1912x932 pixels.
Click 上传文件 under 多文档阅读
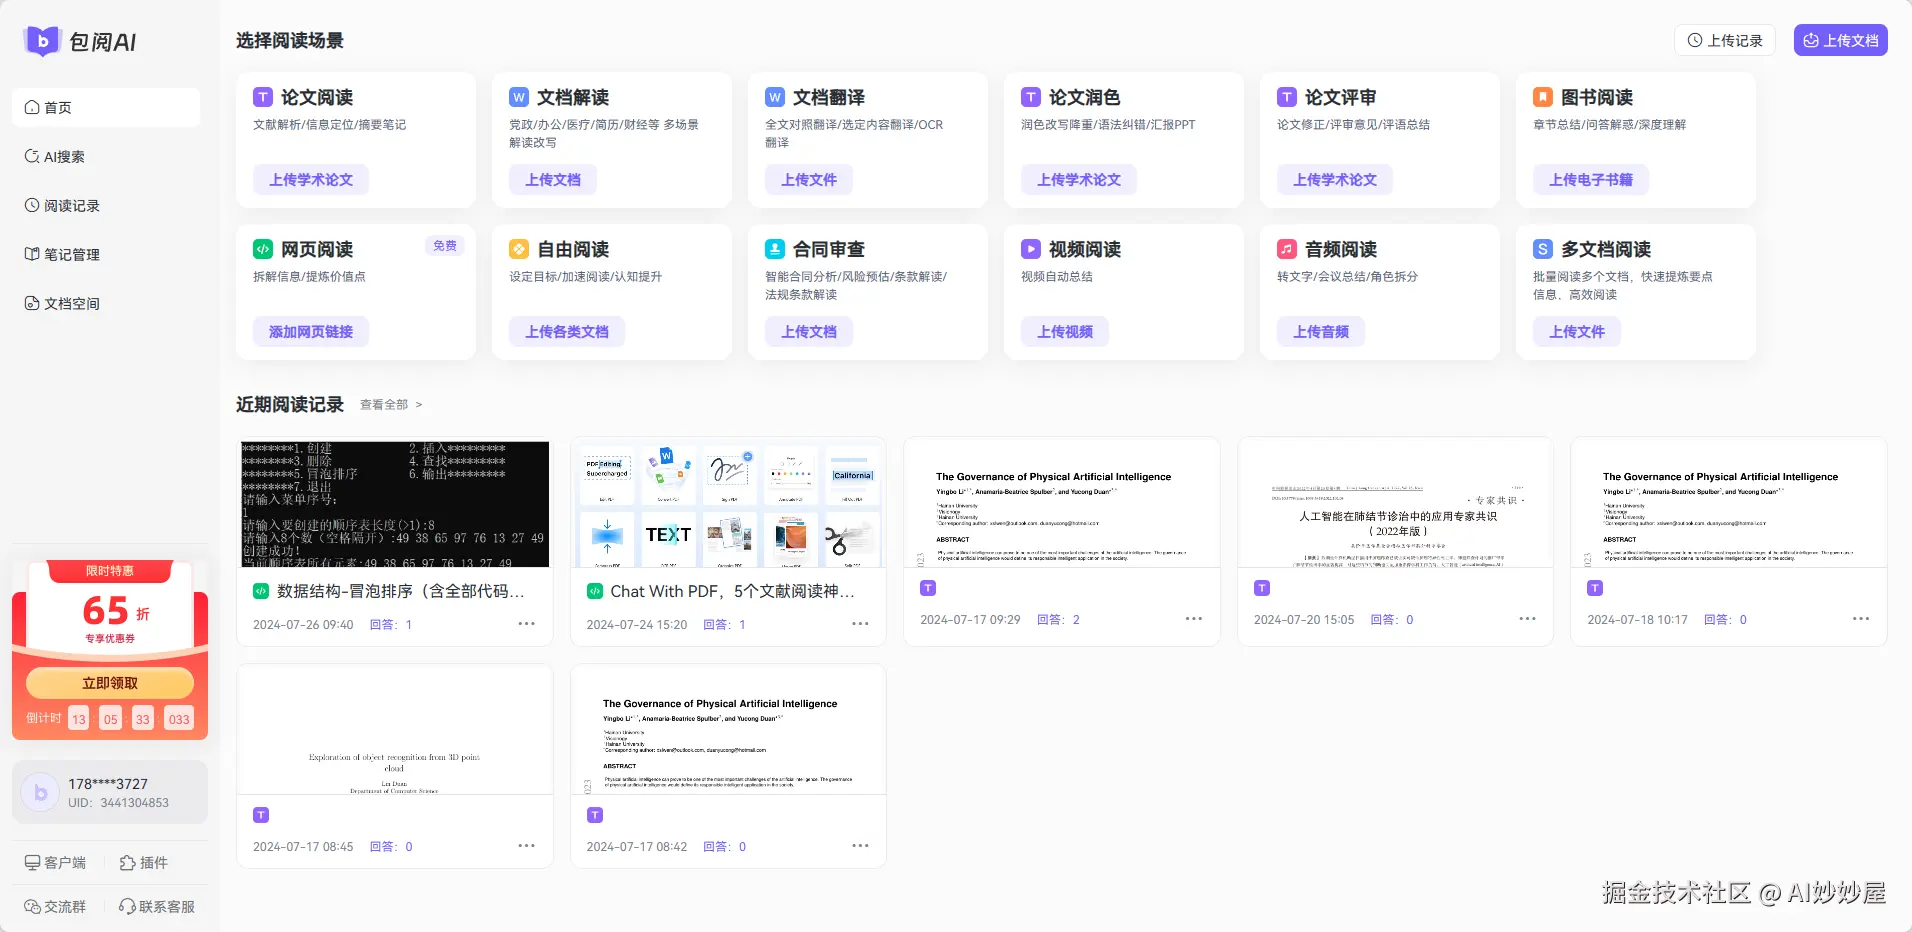(1577, 332)
